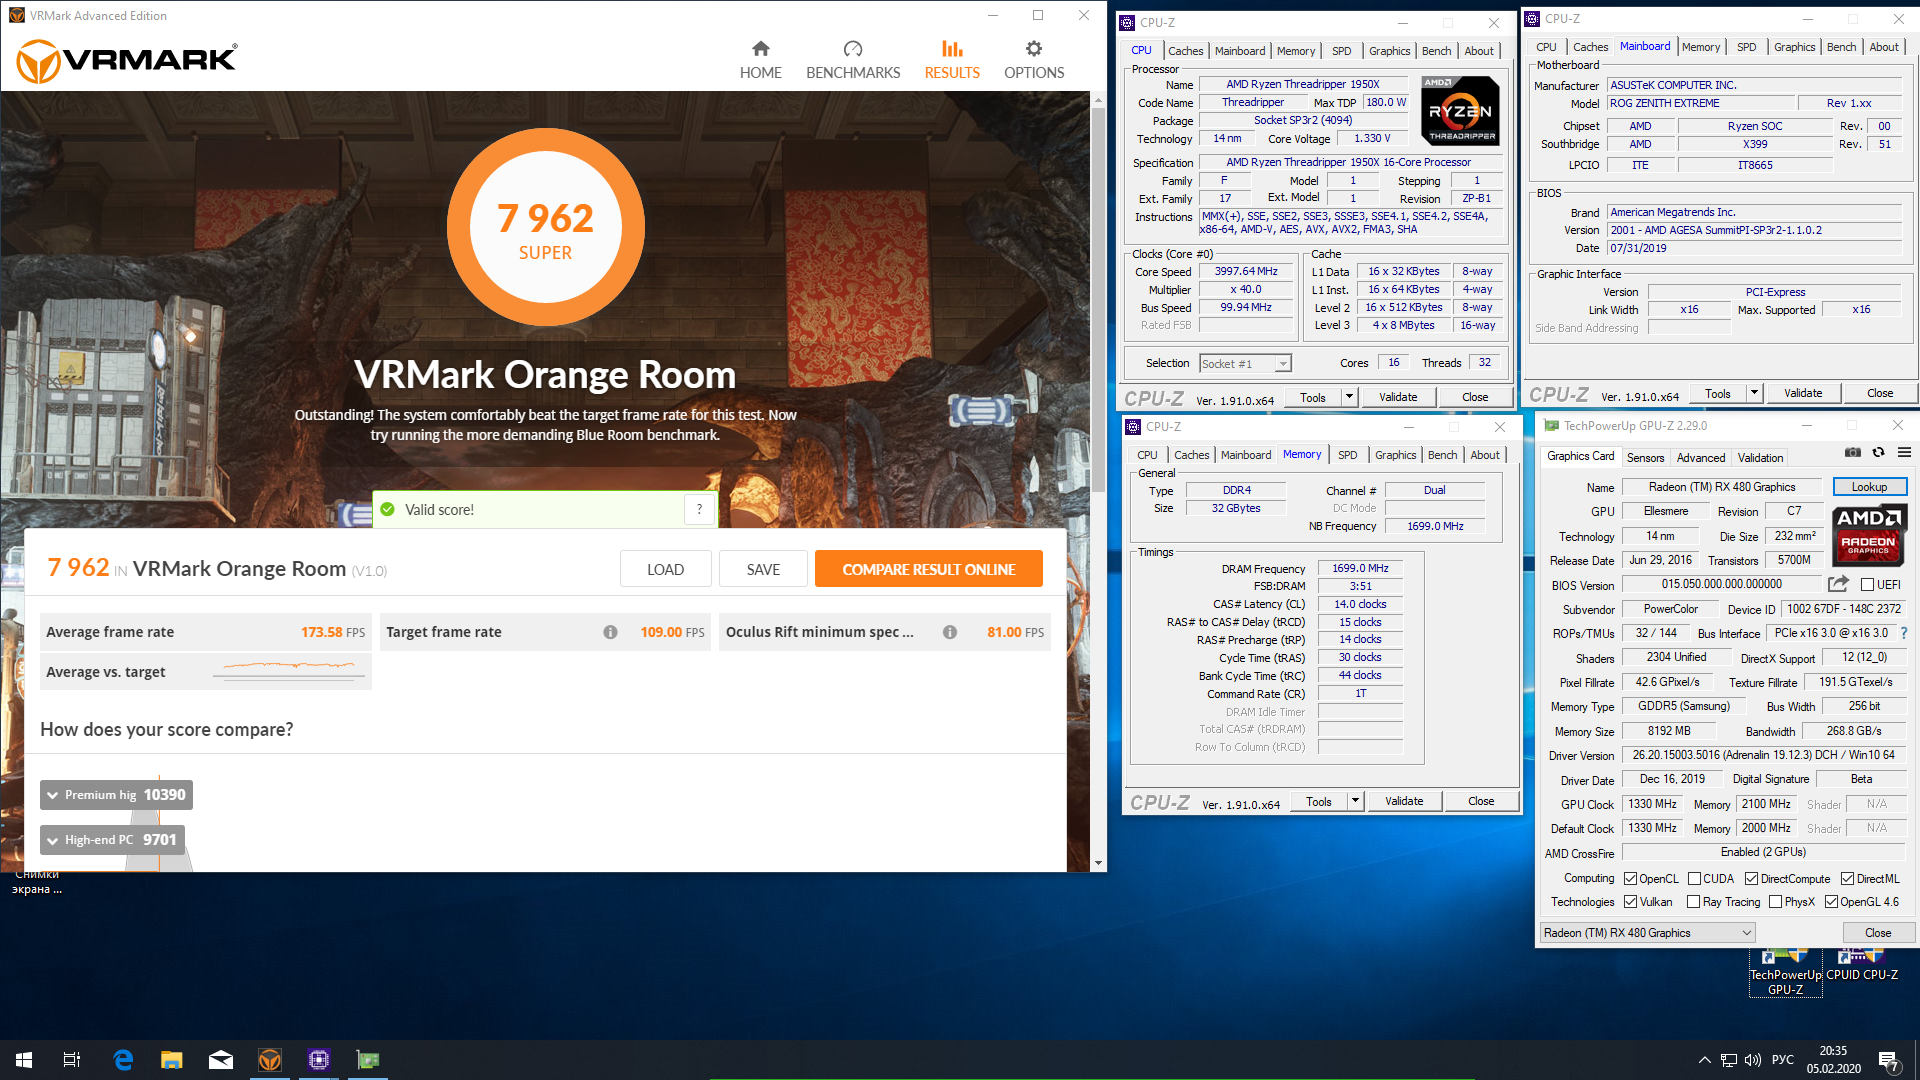Click question mark on Valid score banner
Viewport: 1920px width, 1080px height.
pos(700,509)
